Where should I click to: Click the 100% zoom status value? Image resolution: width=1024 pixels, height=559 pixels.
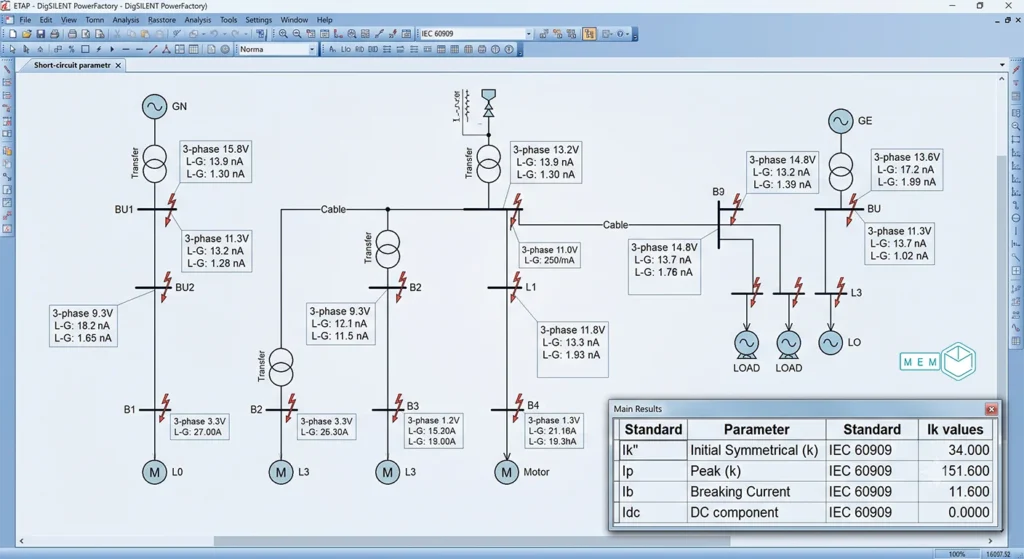point(957,554)
